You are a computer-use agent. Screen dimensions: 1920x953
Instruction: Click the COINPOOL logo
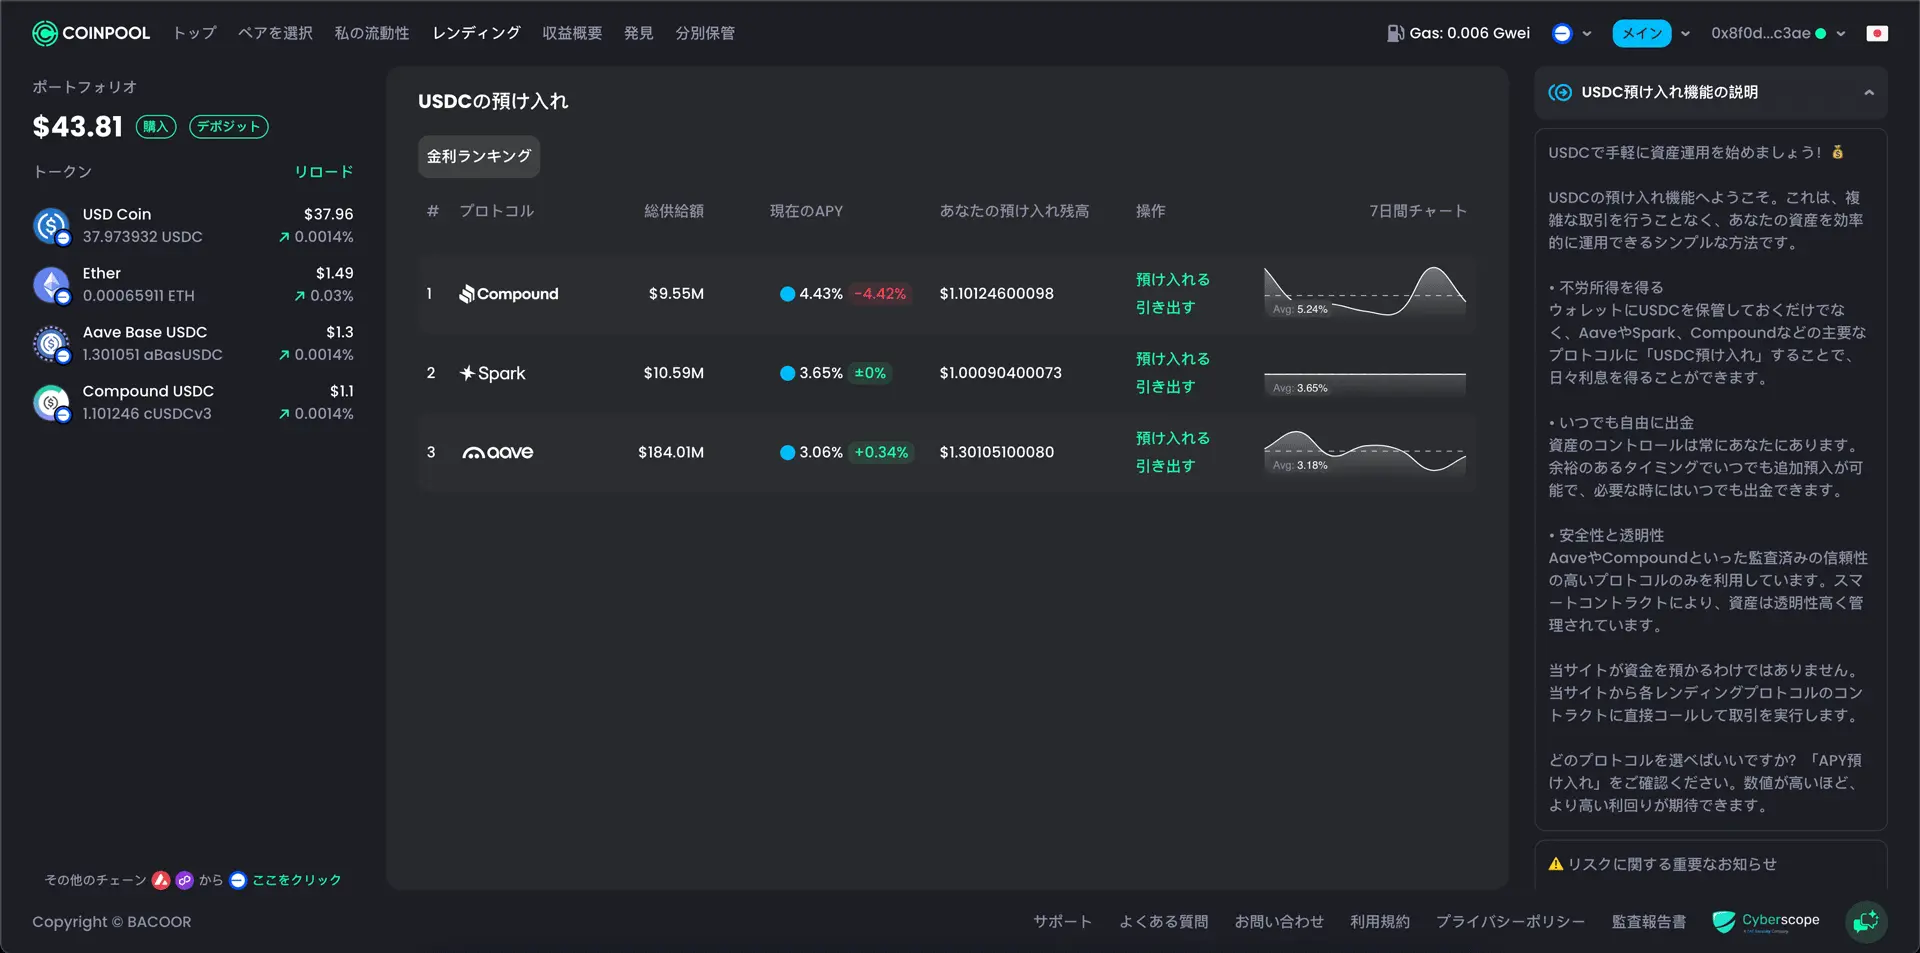(x=91, y=33)
